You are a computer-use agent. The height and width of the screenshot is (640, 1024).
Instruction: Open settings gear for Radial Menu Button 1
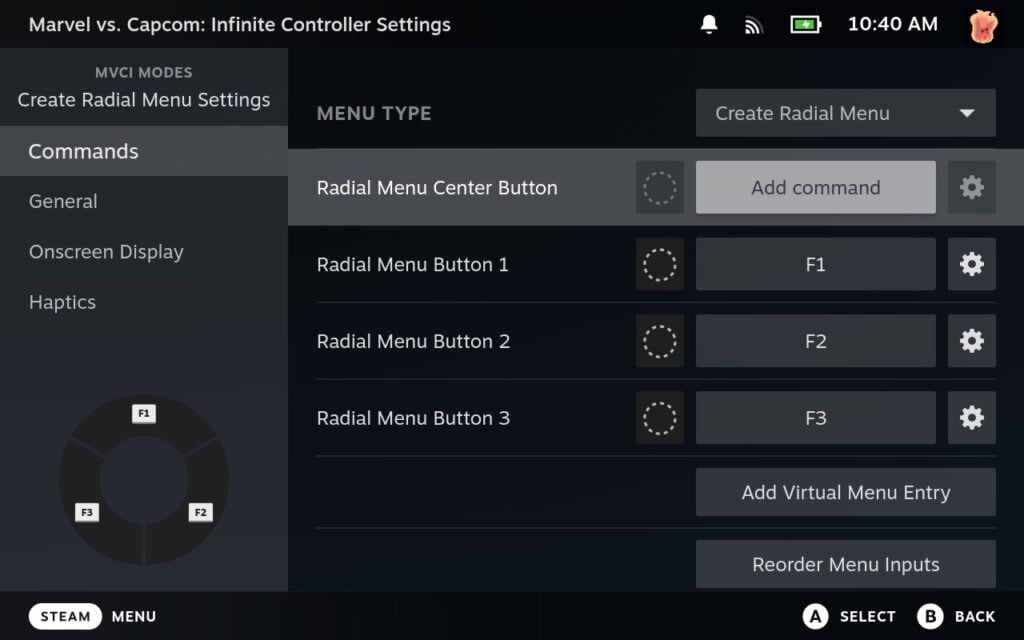(x=971, y=264)
